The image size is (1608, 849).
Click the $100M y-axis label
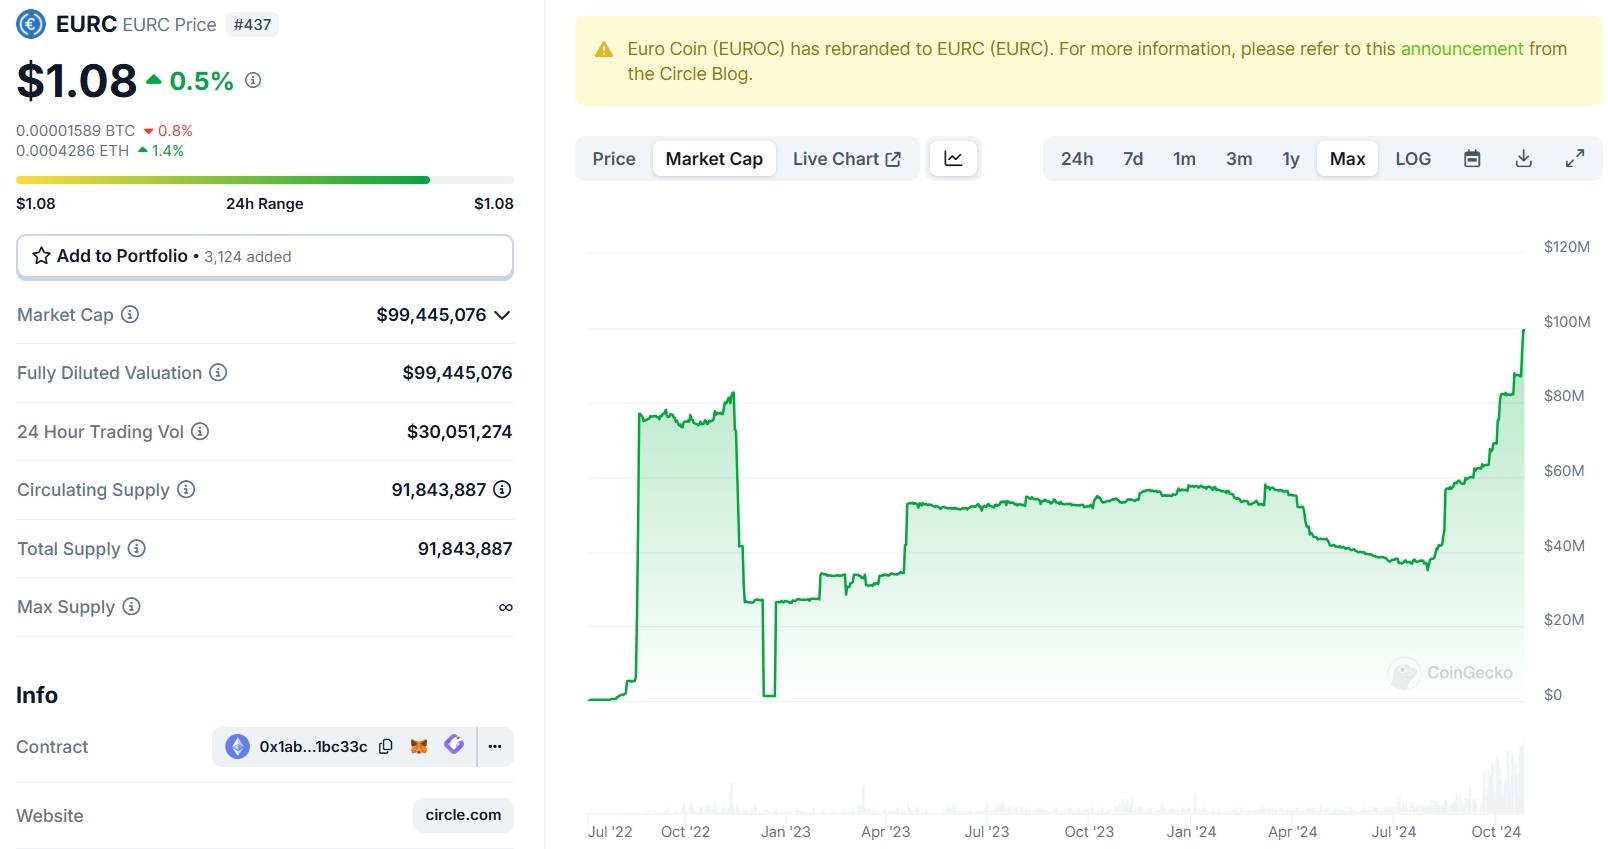[x=1566, y=322]
